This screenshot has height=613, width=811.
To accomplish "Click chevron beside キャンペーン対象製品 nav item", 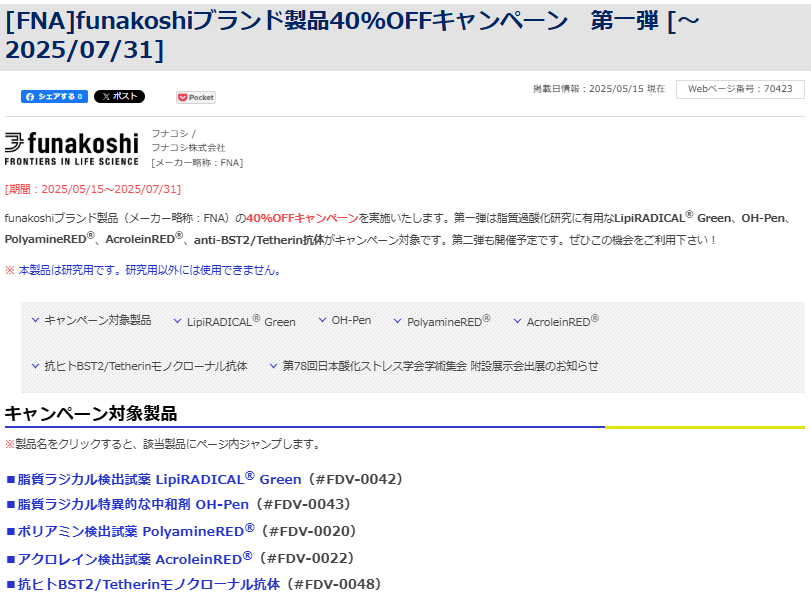I will pyautogui.click(x=36, y=320).
